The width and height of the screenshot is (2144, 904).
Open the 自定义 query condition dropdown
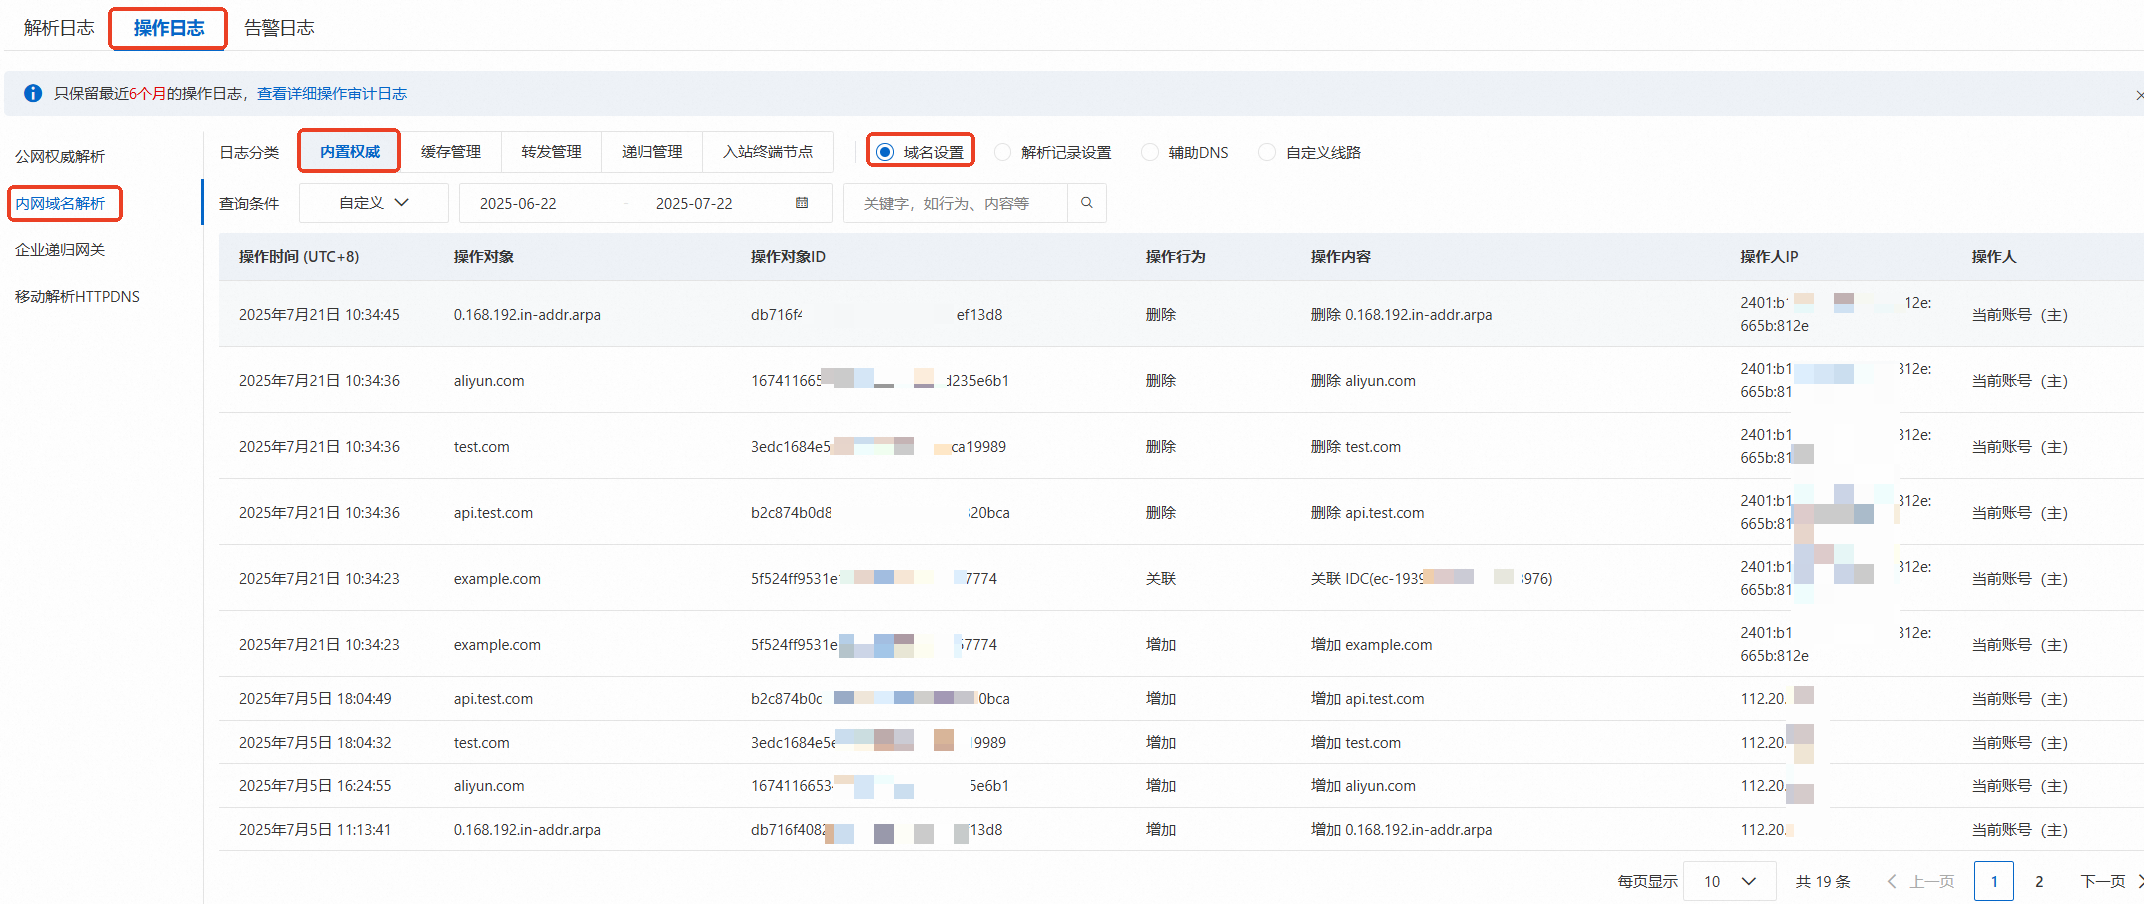pyautogui.click(x=374, y=203)
